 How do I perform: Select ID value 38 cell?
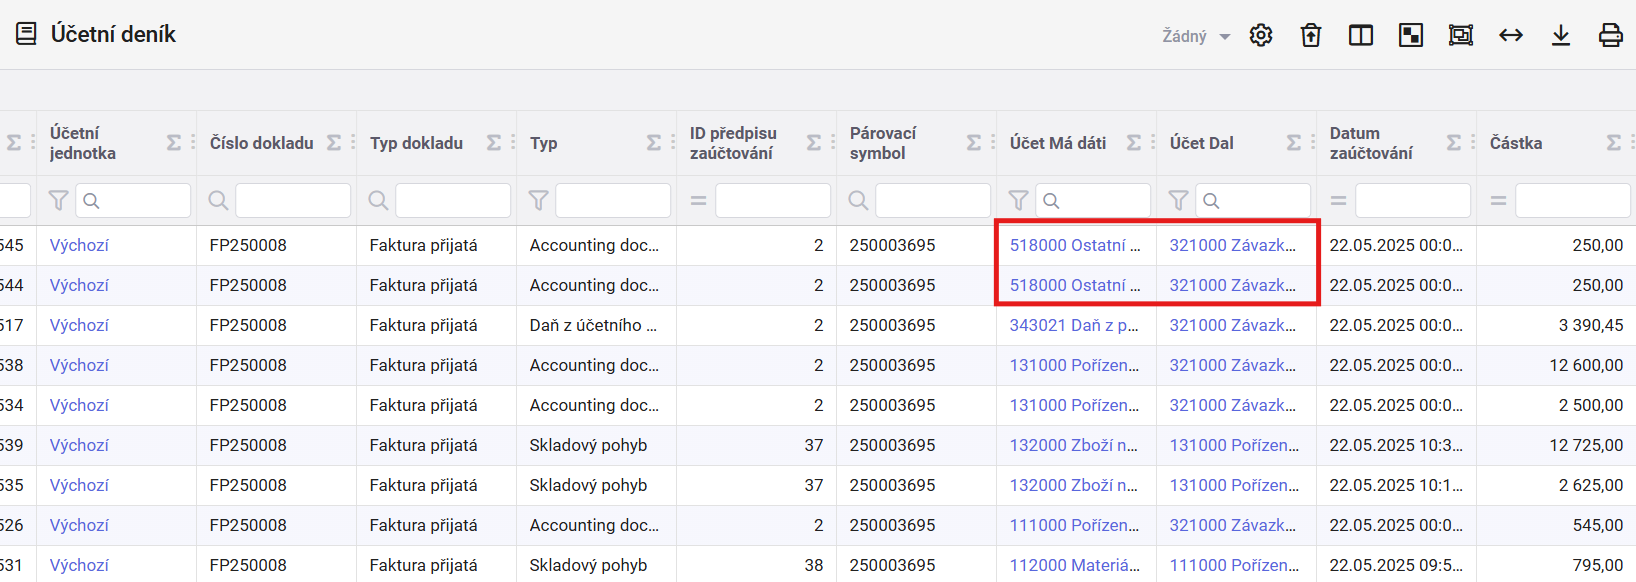[x=756, y=565]
